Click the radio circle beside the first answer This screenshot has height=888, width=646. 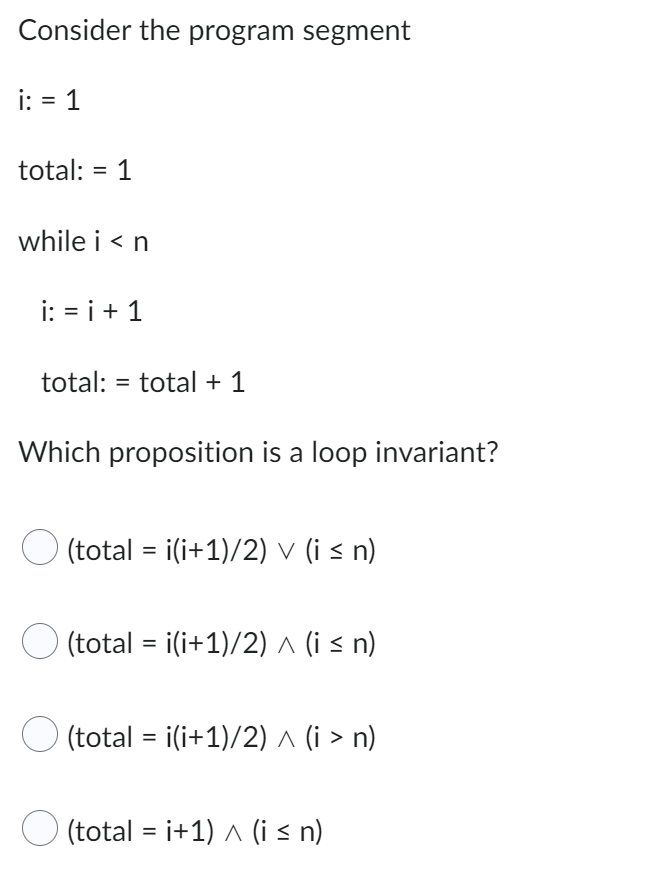coord(38,549)
